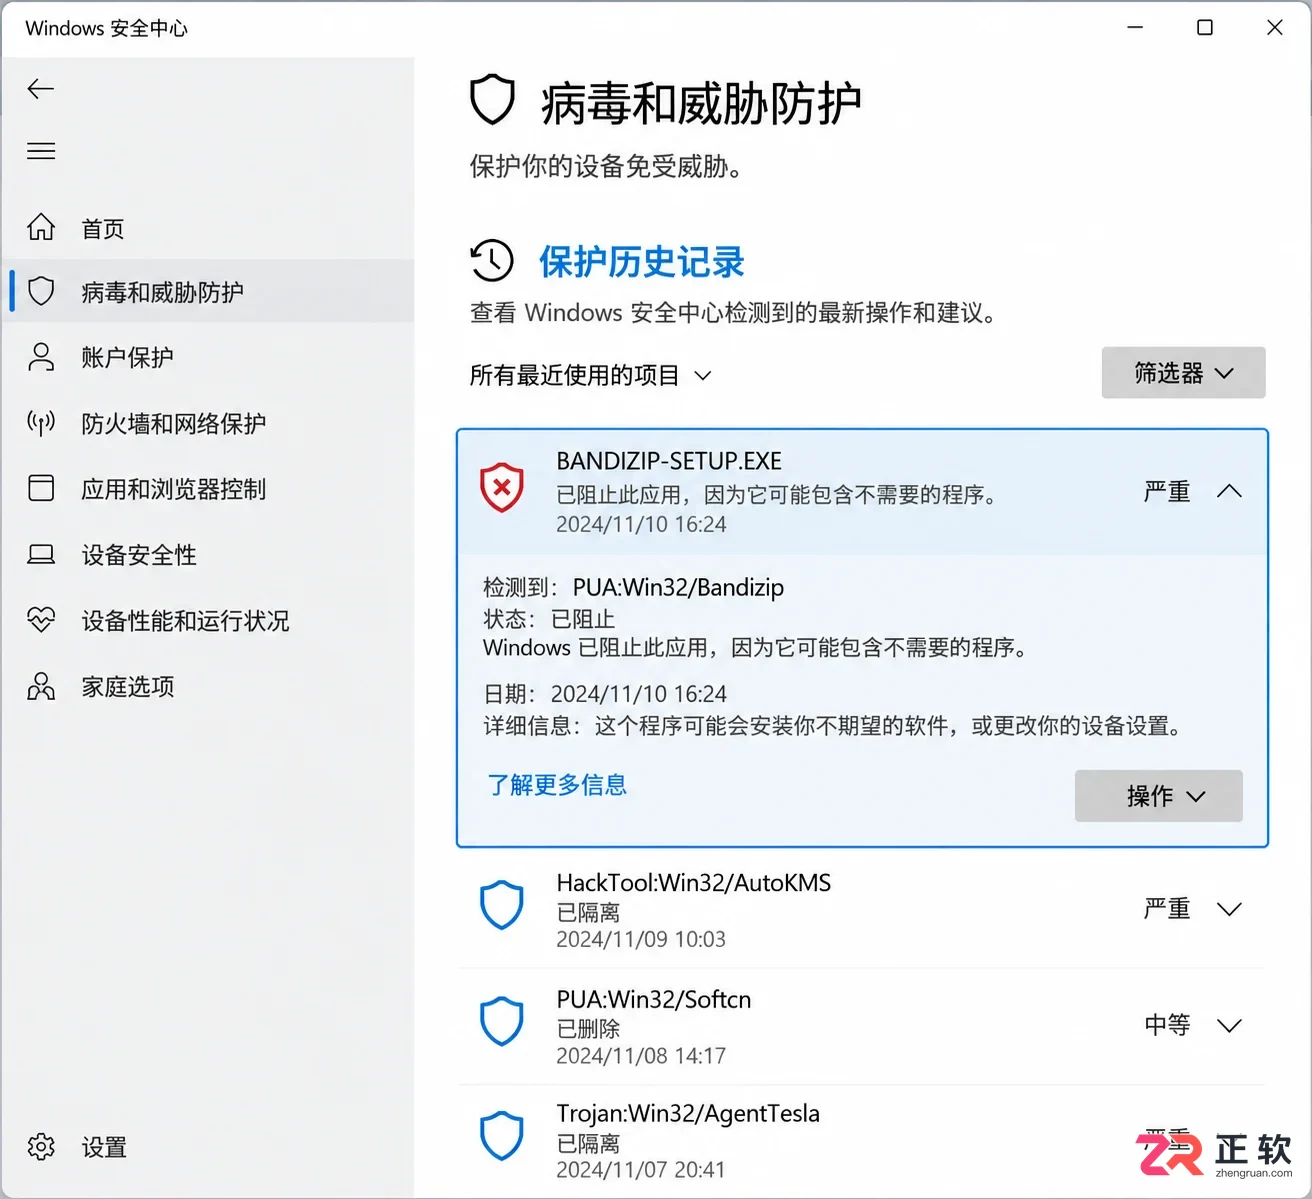This screenshot has height=1199, width=1312.
Task: Maximize the Windows 安全中心 window
Action: tap(1205, 28)
